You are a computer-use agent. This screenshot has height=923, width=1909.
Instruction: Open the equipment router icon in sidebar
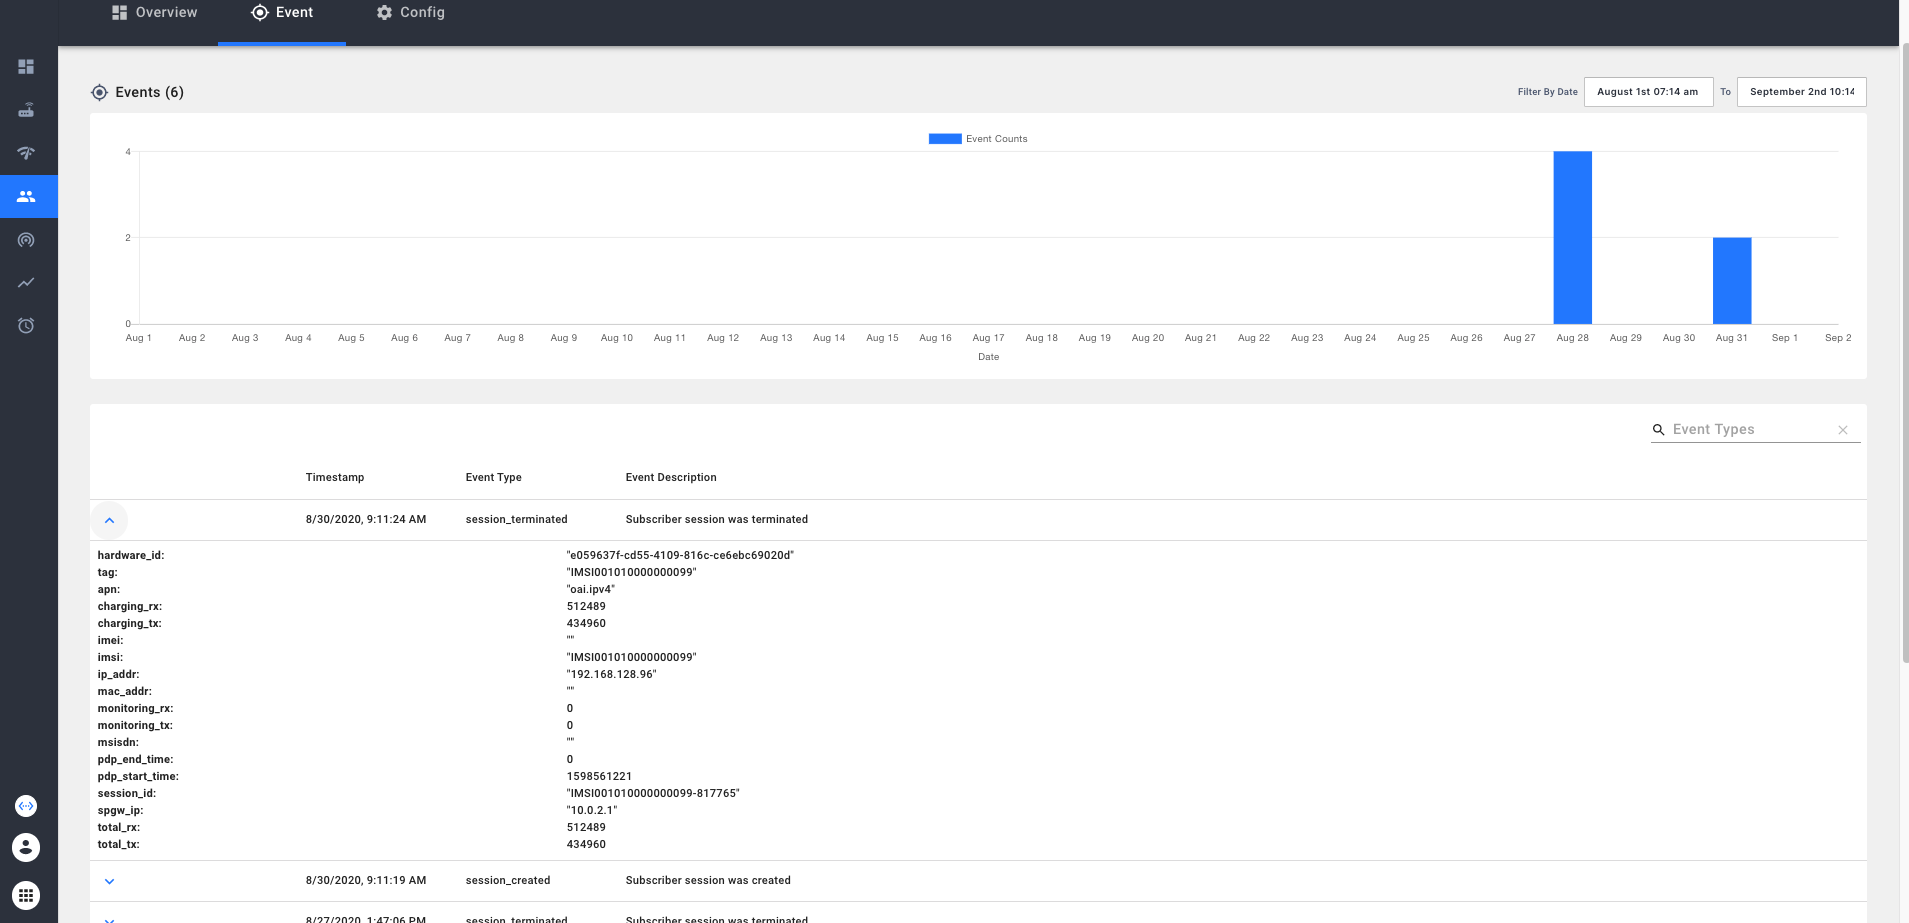(27, 110)
